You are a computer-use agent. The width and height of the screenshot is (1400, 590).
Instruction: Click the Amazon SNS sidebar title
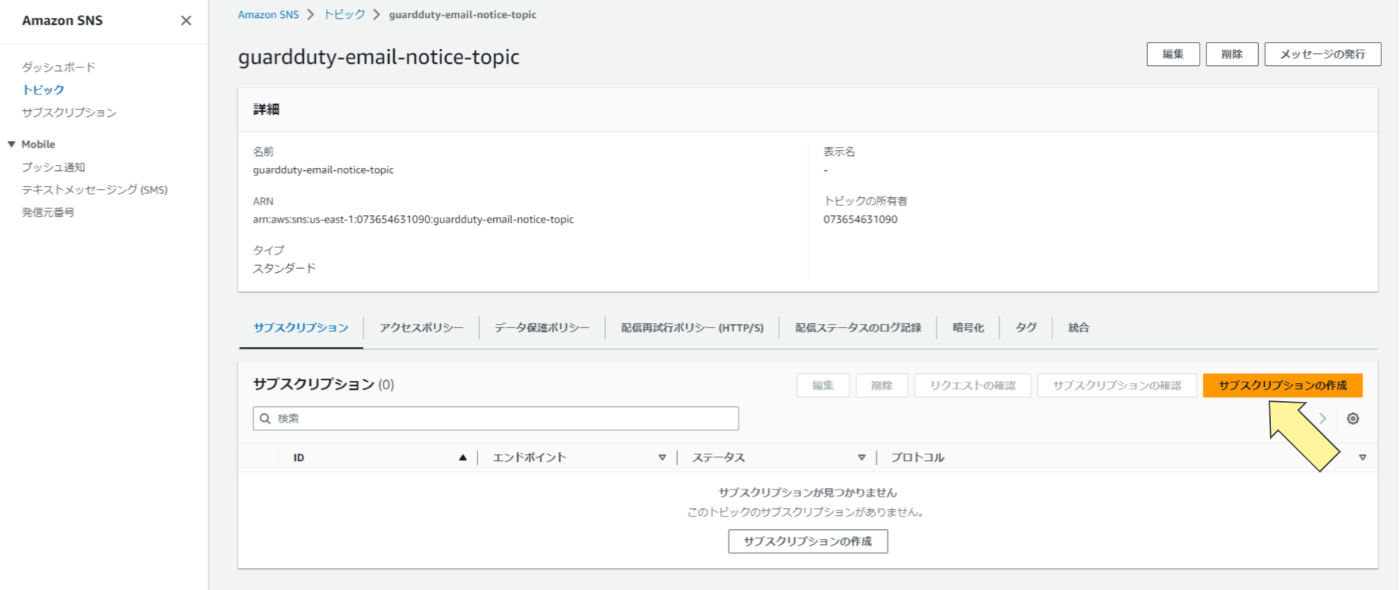[x=62, y=21]
